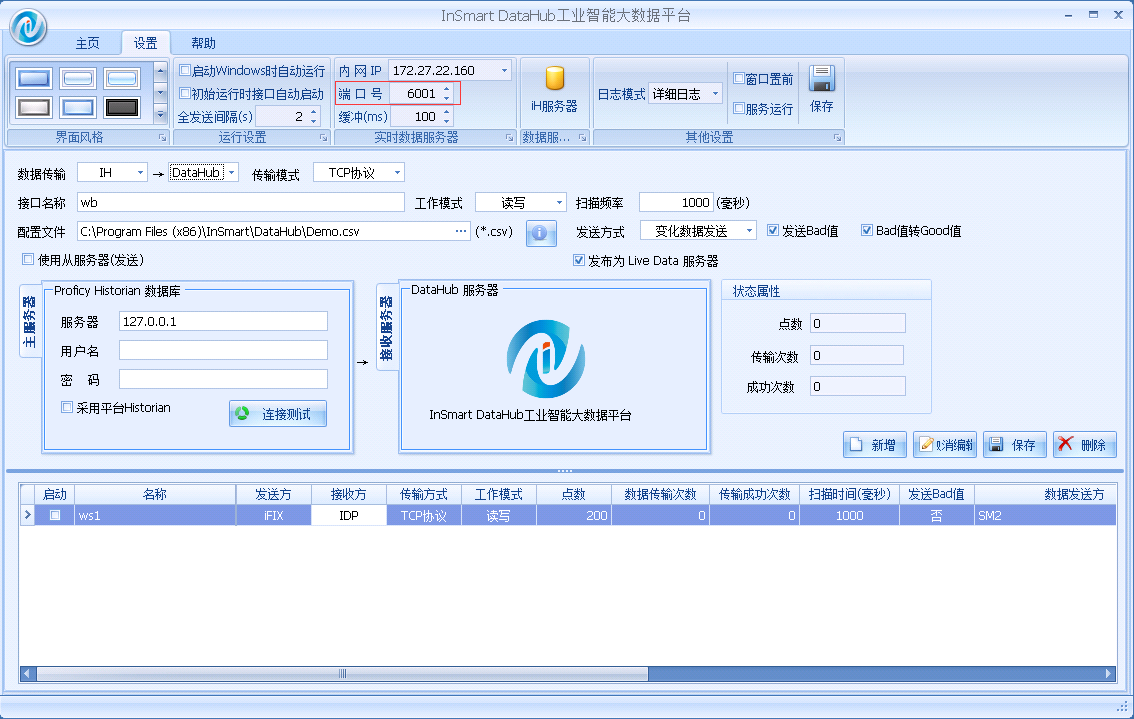Switch to the 主页 tab
This screenshot has height=719, width=1134.
pyautogui.click(x=88, y=43)
